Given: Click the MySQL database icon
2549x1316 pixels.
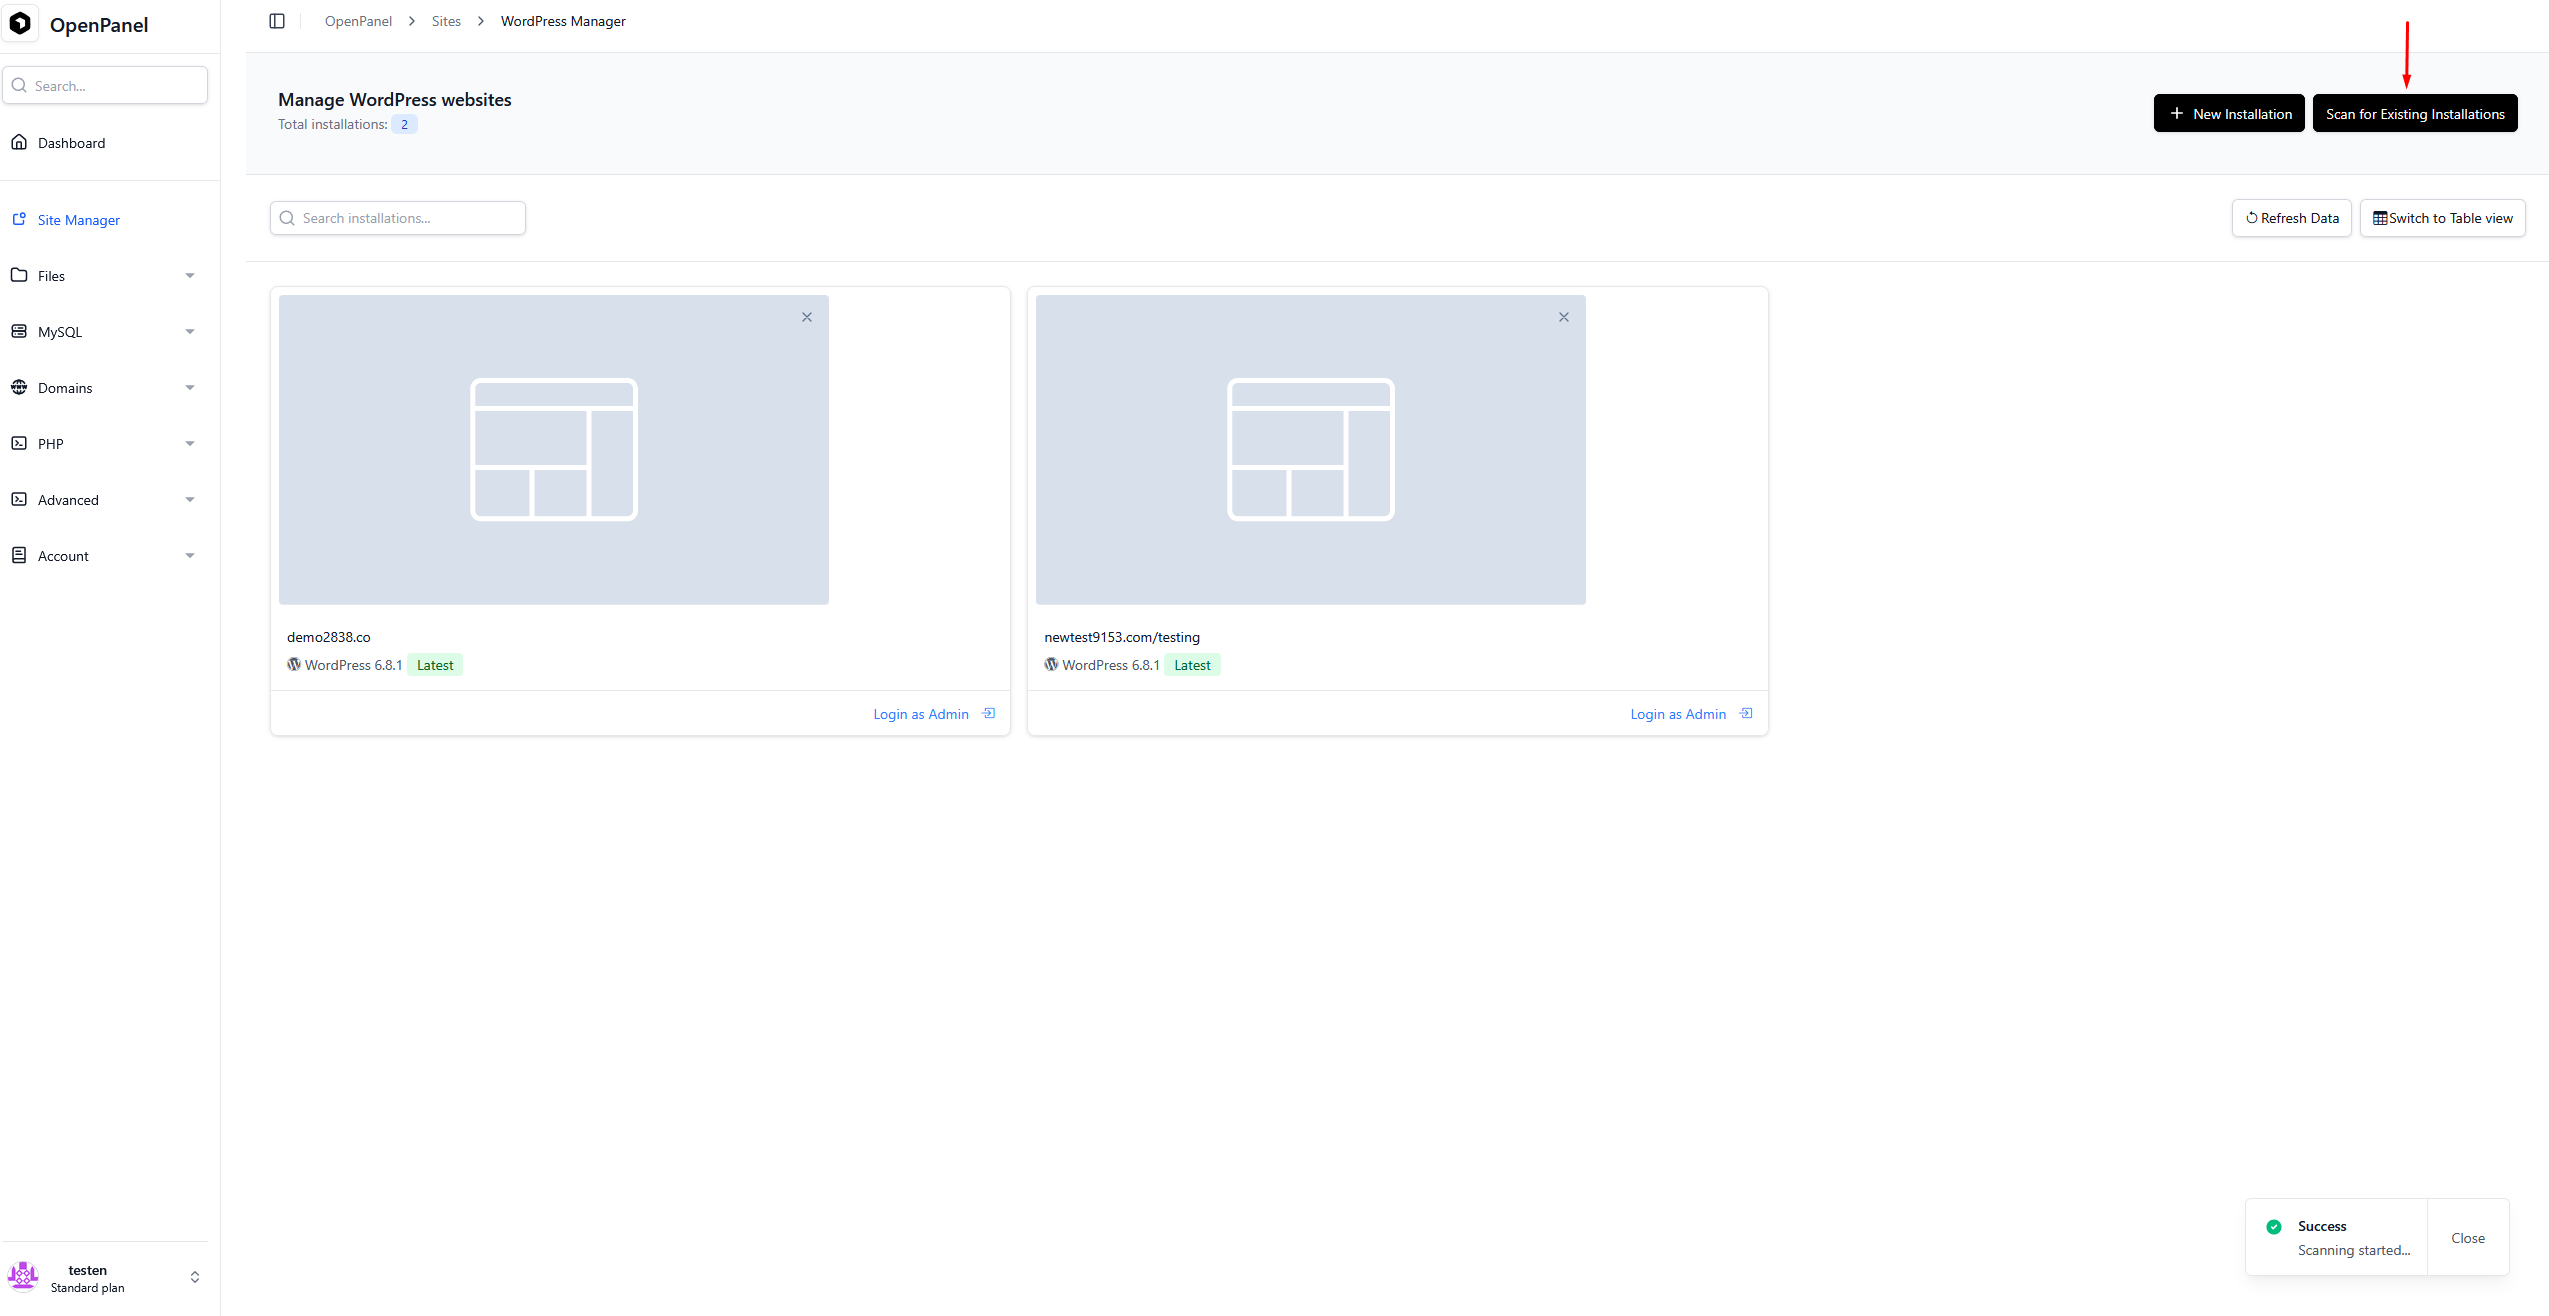Looking at the screenshot, I should pos(19,331).
